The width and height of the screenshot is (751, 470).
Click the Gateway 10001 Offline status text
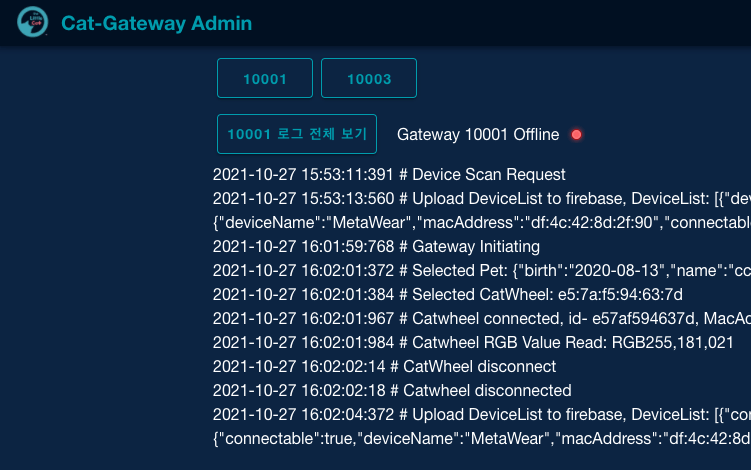[x=479, y=134]
